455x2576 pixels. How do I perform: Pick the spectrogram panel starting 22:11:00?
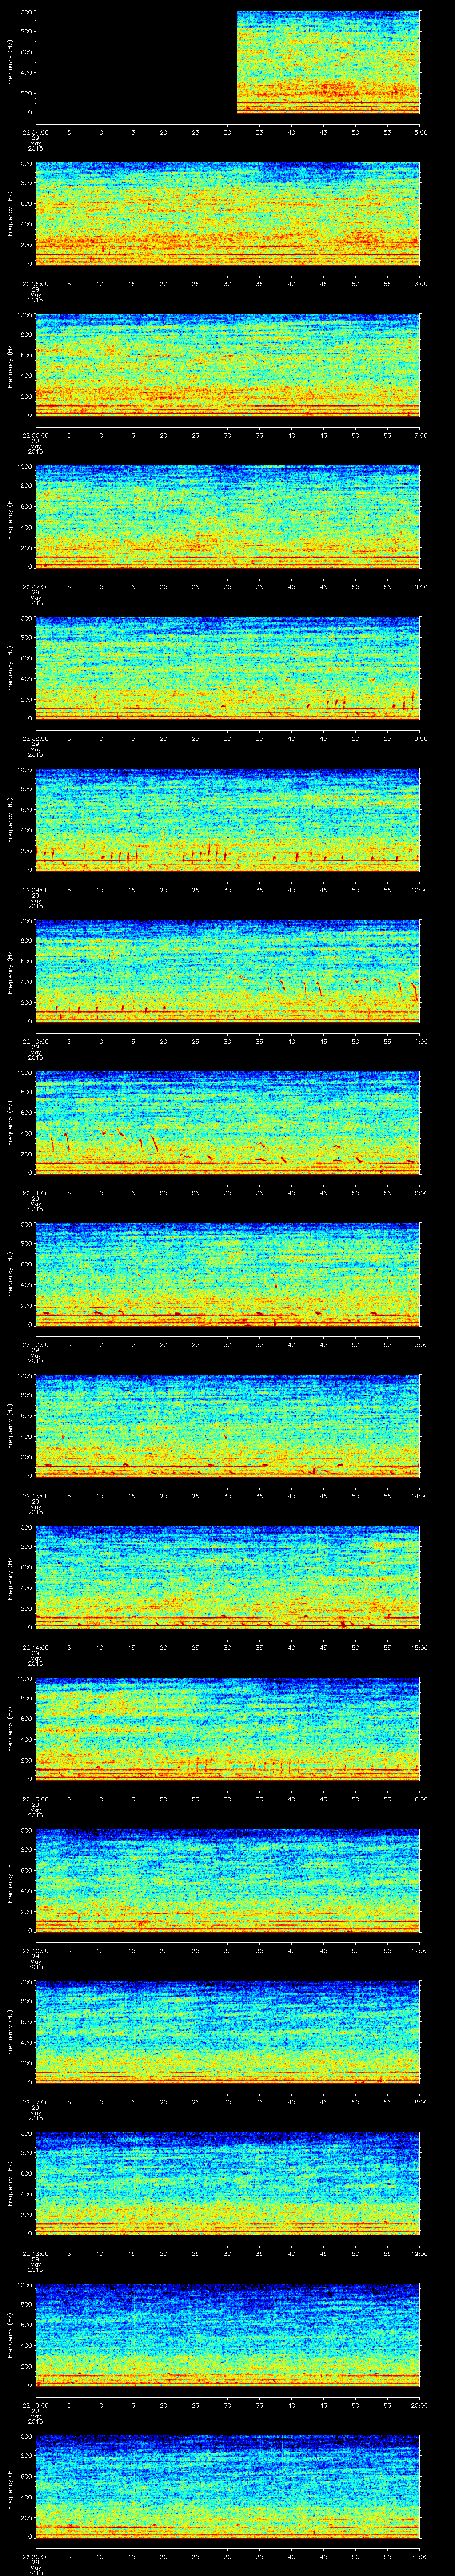228,1122
